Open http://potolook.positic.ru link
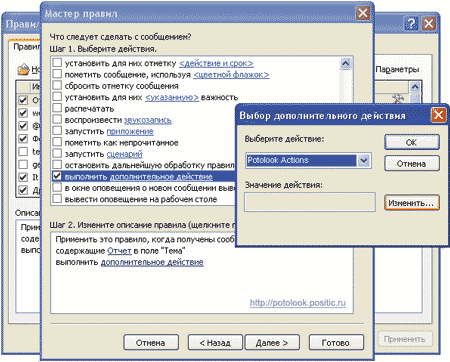 (298, 303)
